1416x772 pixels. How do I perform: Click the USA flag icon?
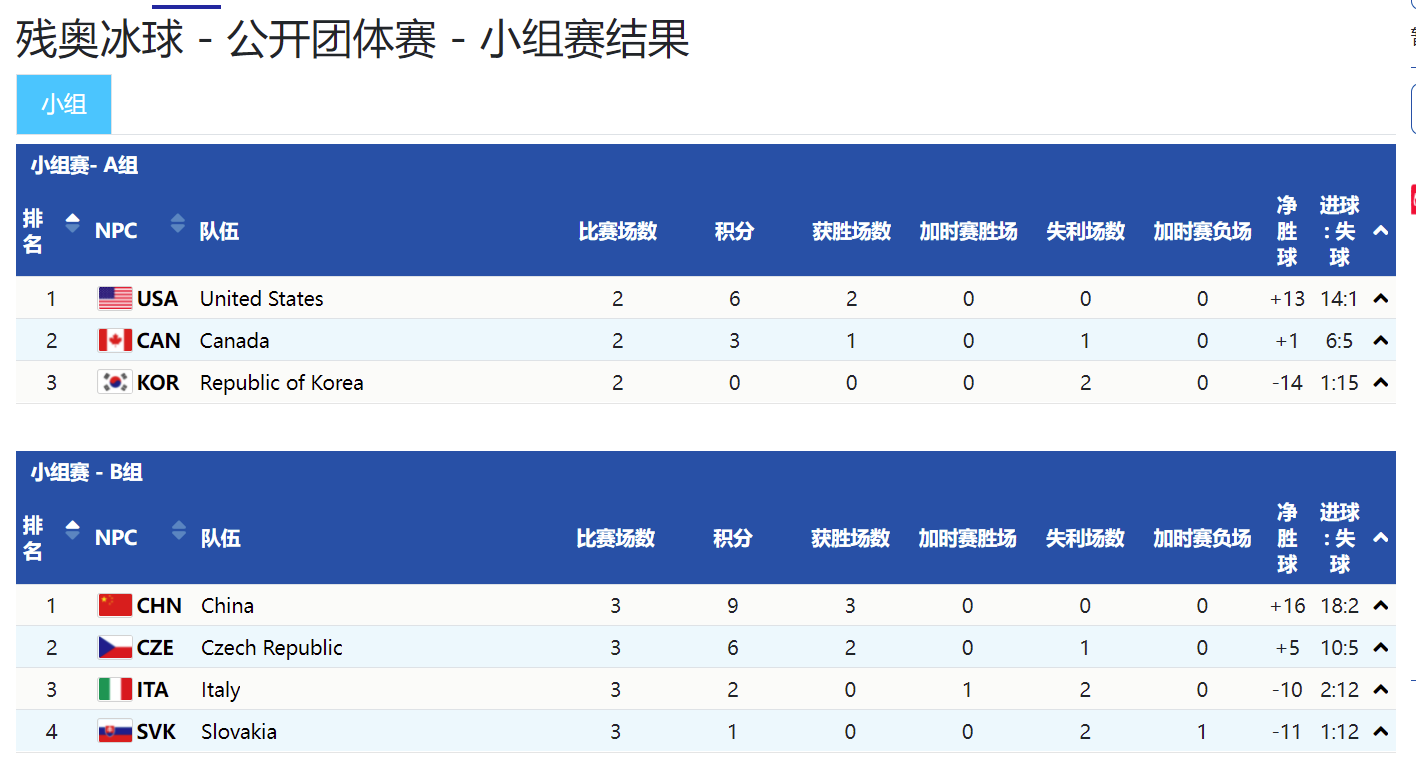[115, 298]
